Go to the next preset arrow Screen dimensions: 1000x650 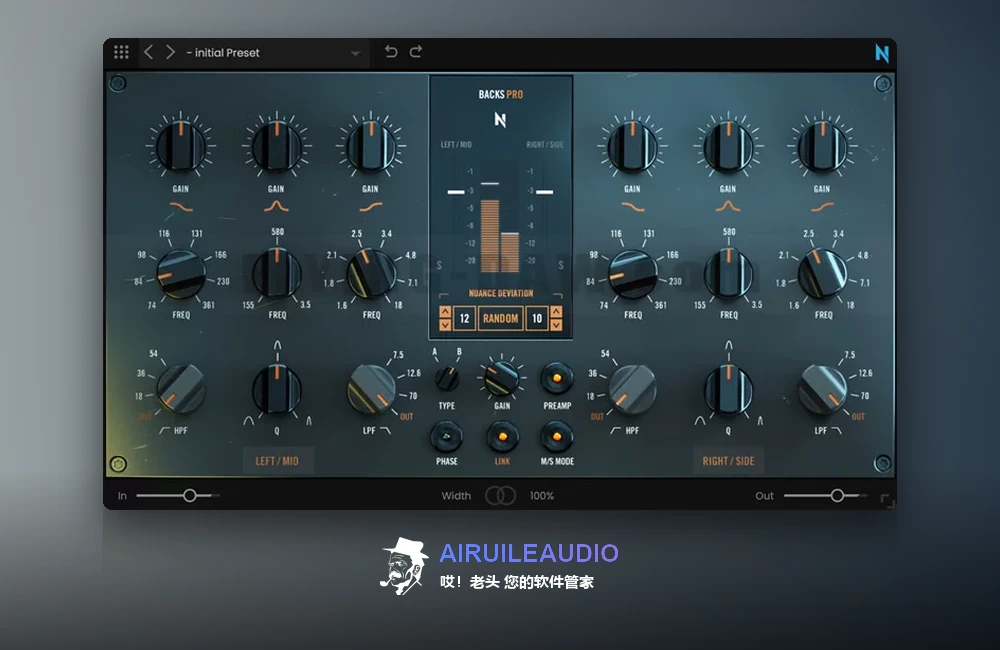(170, 52)
